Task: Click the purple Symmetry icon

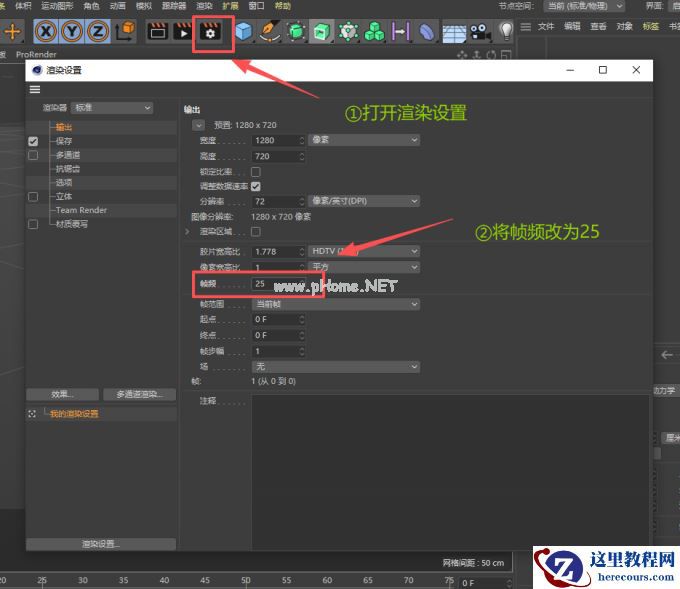Action: pyautogui.click(x=400, y=31)
